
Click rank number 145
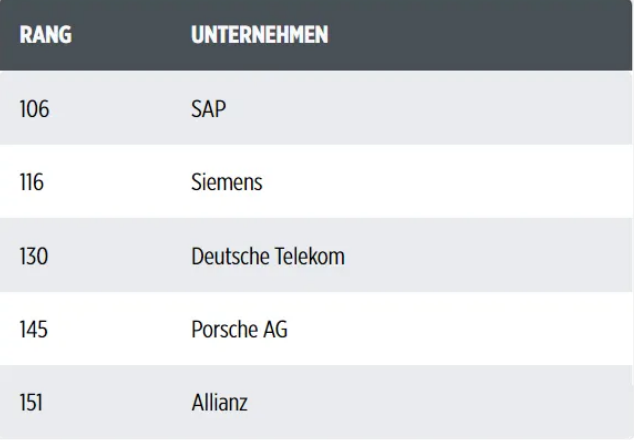coord(34,329)
